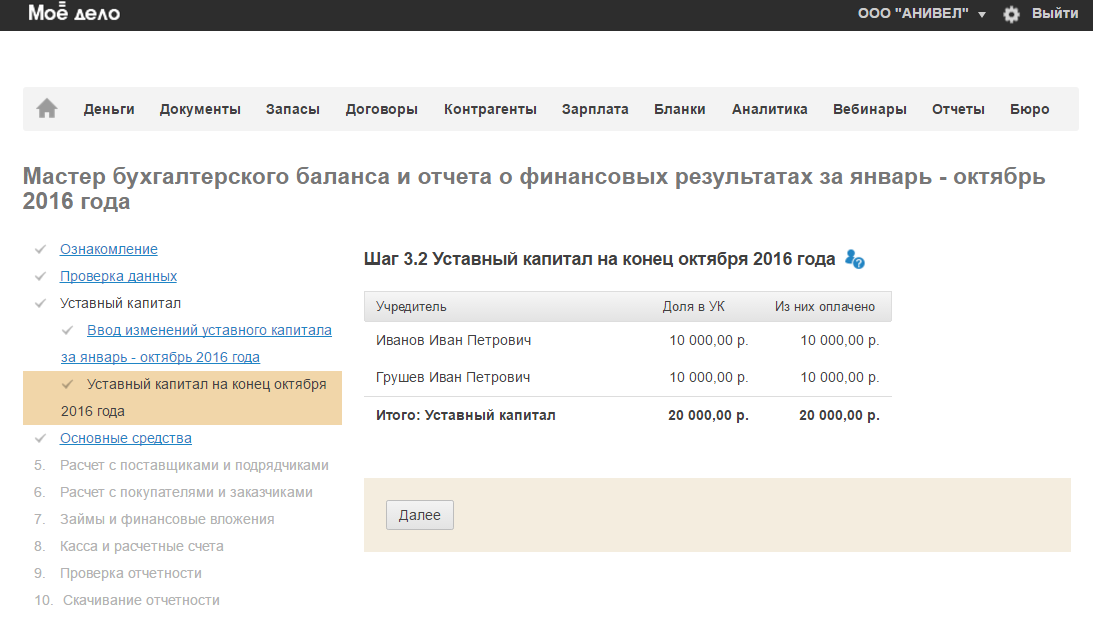Viewport: 1093px width, 643px height.
Task: Open the Бланки menu
Action: point(680,109)
